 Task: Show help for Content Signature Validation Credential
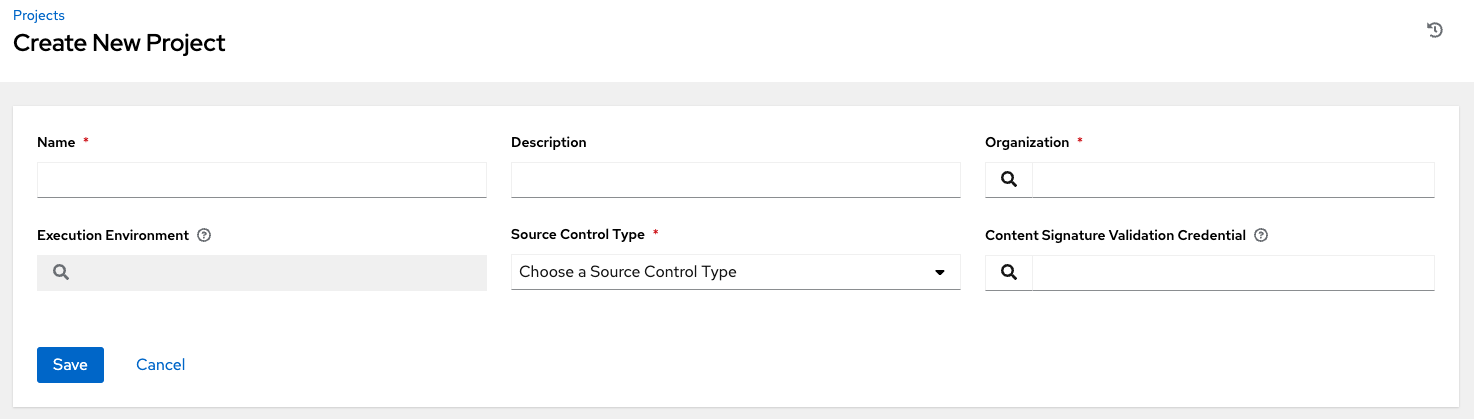tap(1261, 236)
